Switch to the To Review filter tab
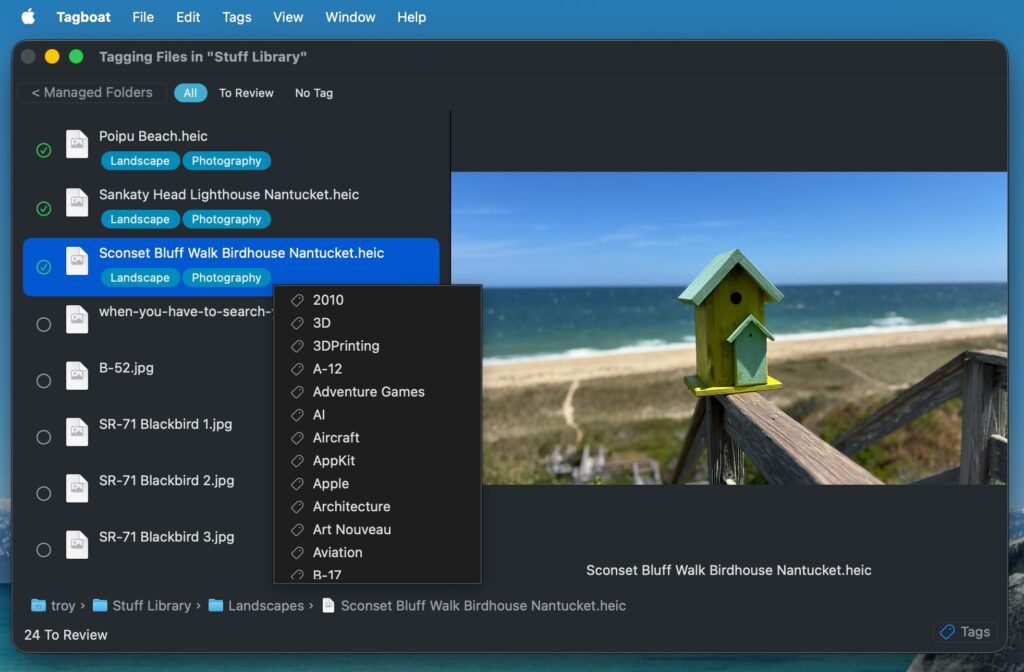The height and width of the screenshot is (672, 1024). [x=246, y=93]
